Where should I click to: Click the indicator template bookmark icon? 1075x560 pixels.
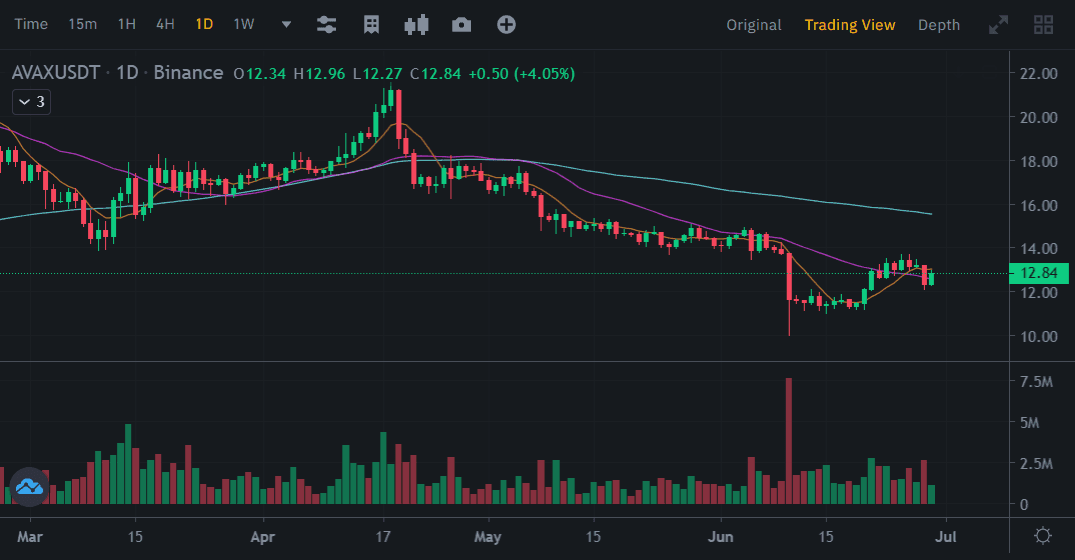(371, 24)
